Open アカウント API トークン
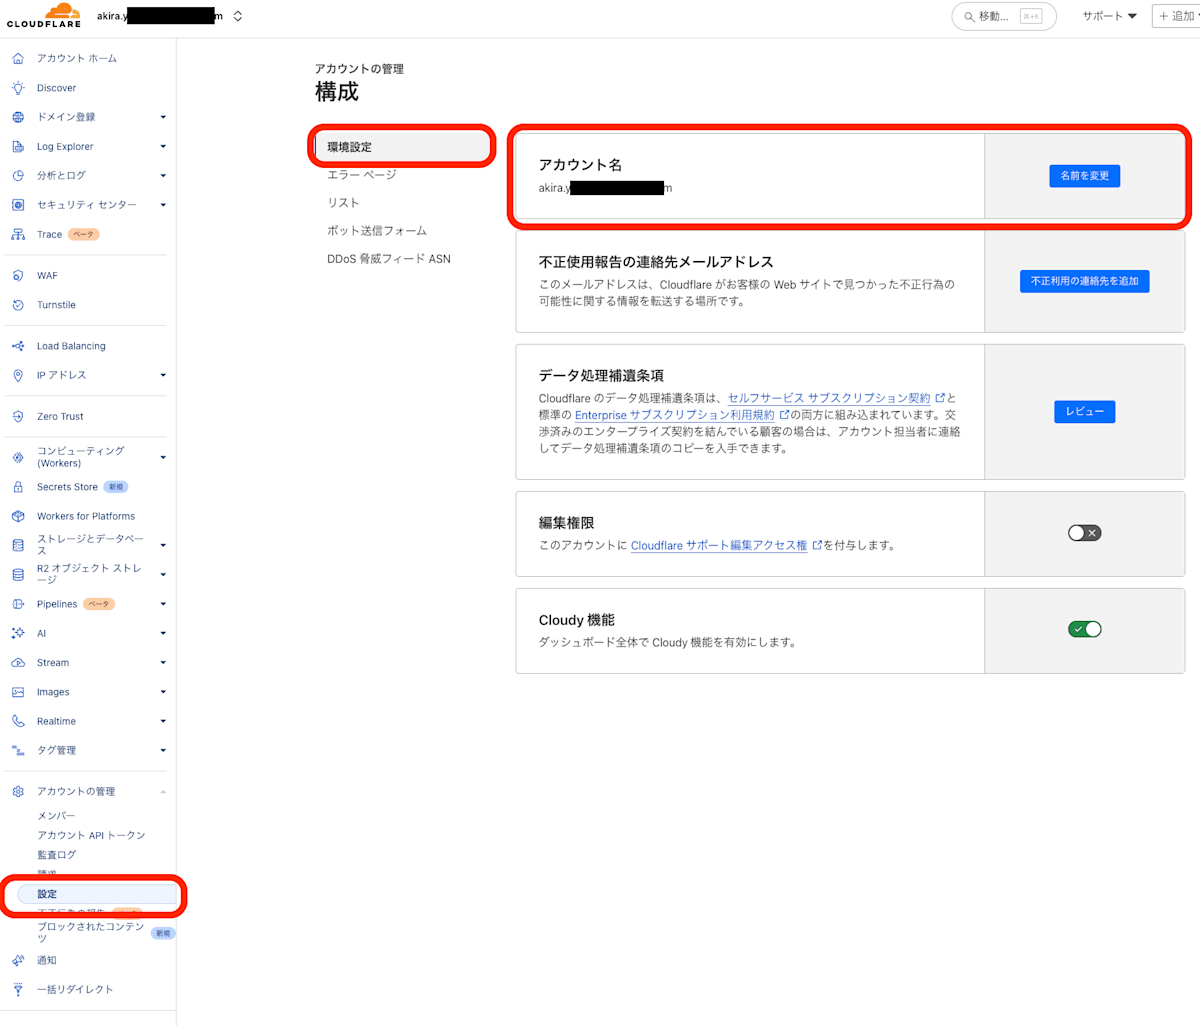 91,835
